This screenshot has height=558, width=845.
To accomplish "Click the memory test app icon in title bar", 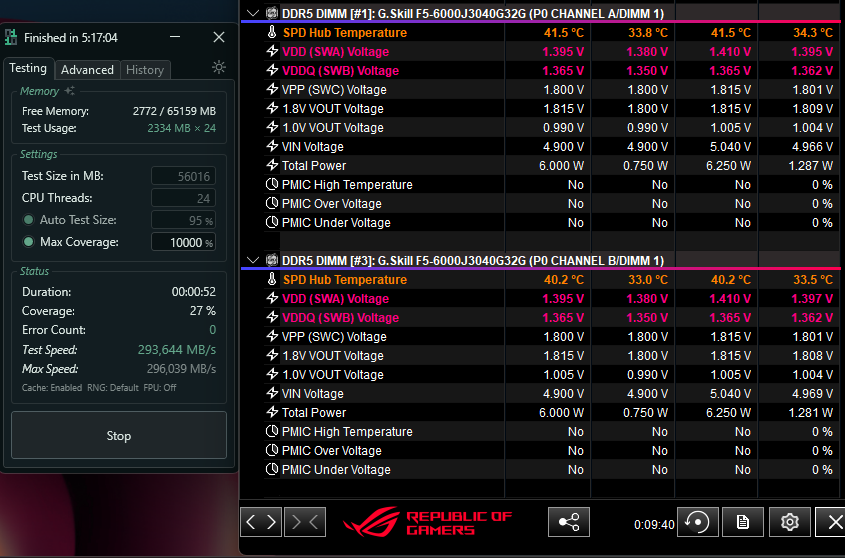I will pyautogui.click(x=11, y=37).
